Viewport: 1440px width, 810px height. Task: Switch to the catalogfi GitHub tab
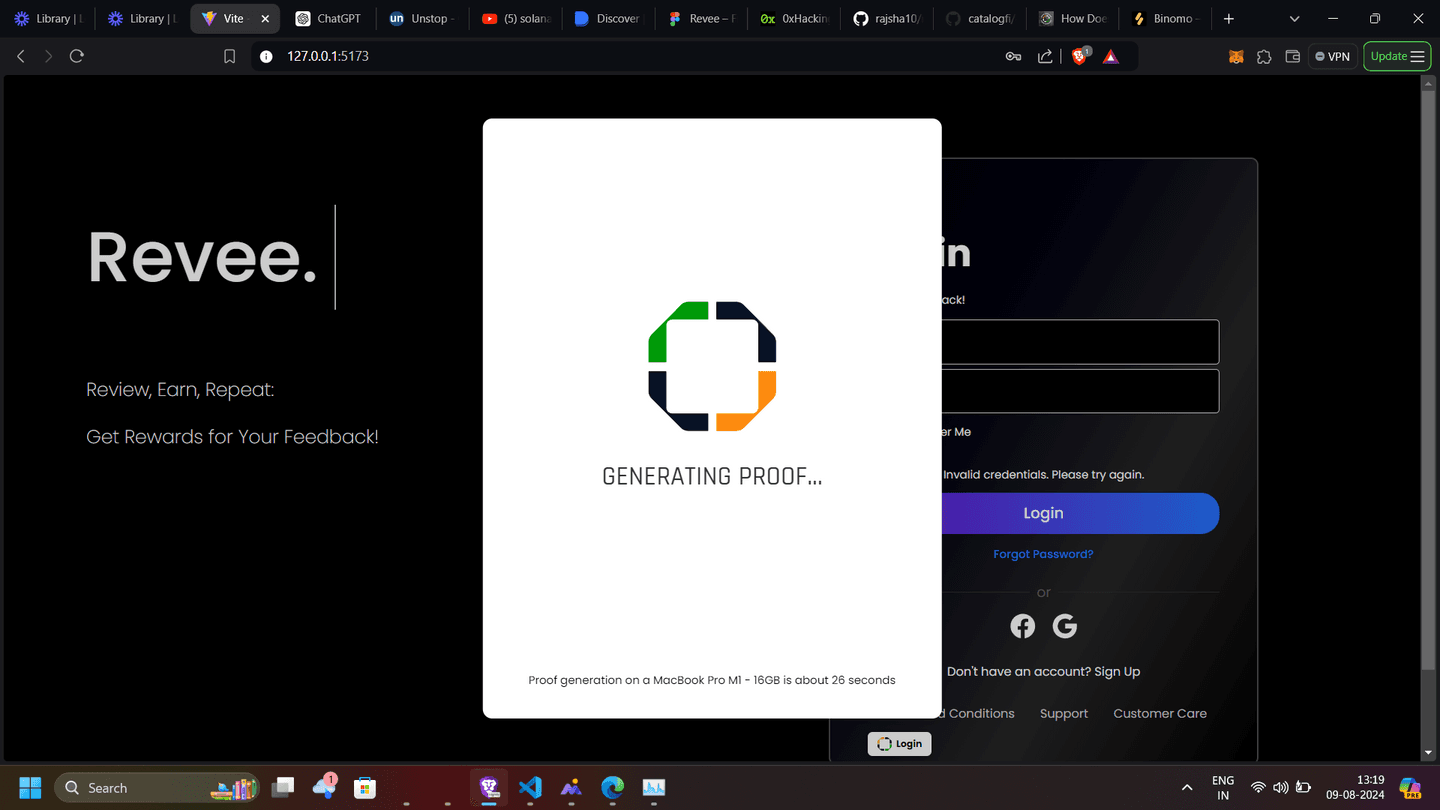[980, 19]
